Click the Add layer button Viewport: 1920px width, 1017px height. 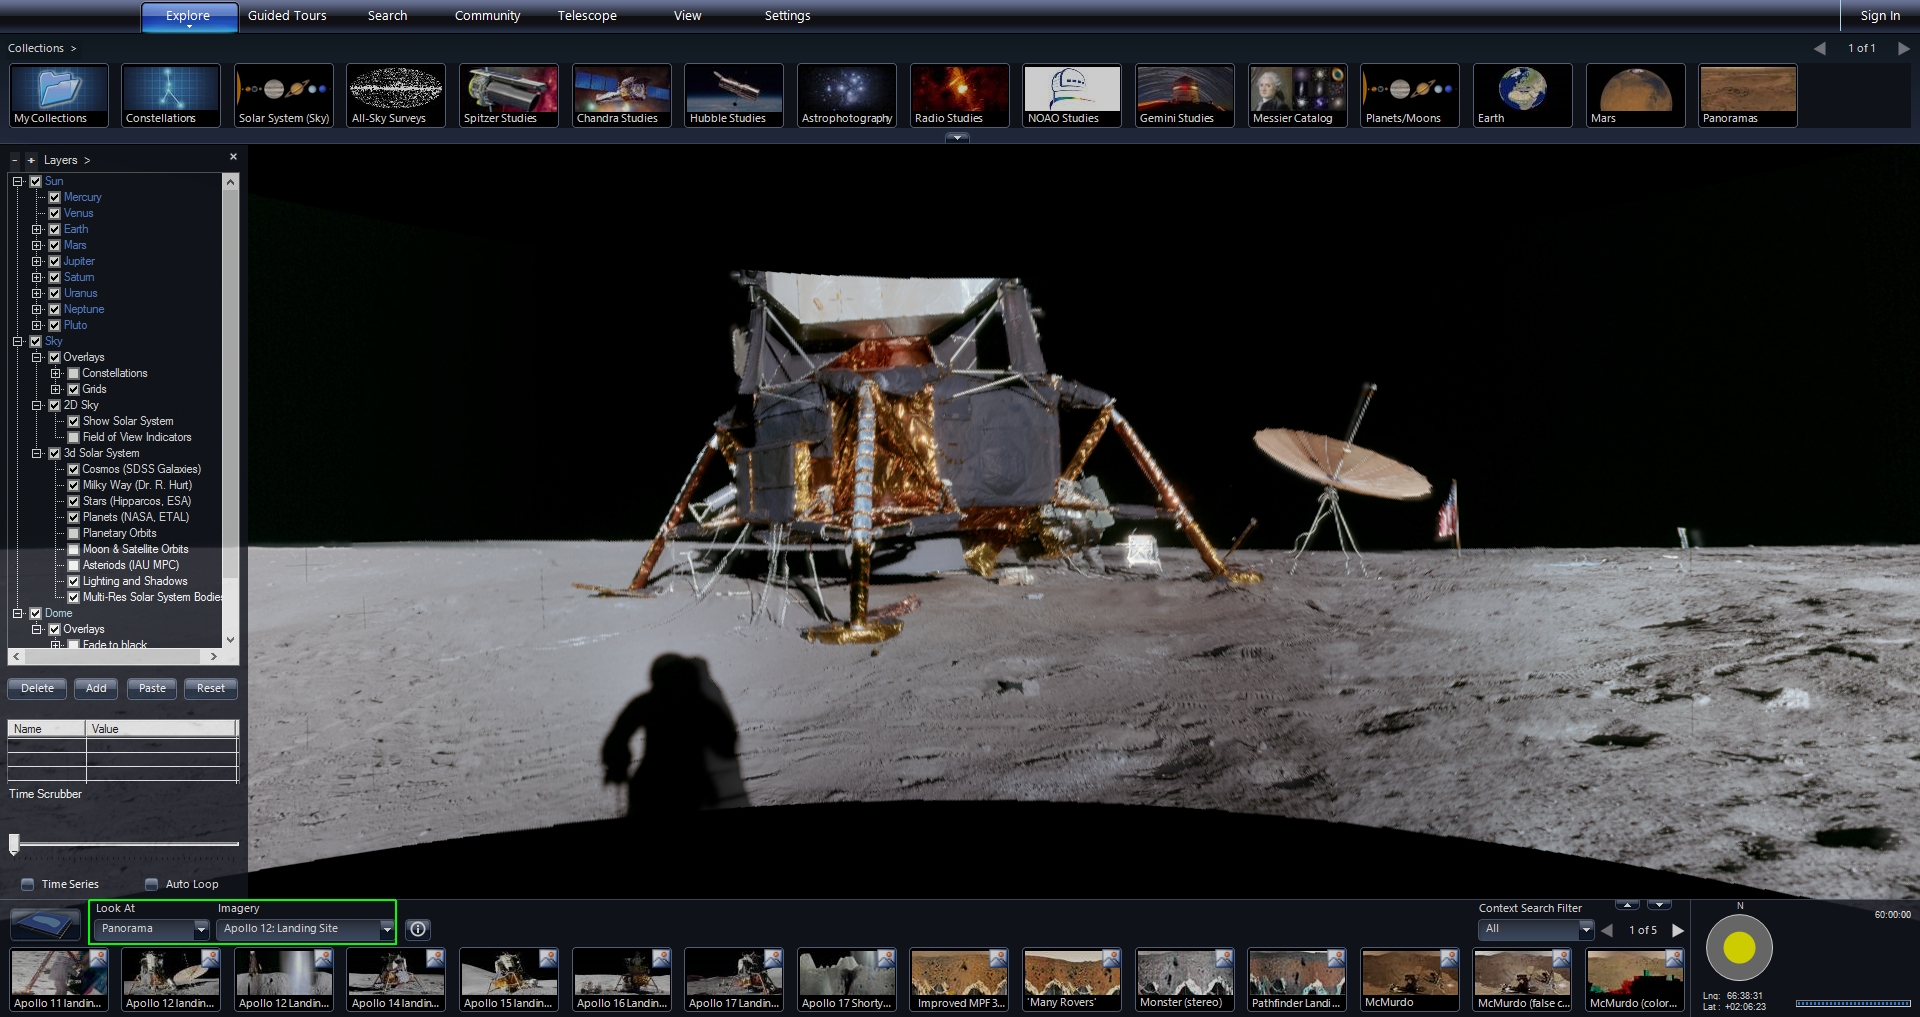(96, 688)
